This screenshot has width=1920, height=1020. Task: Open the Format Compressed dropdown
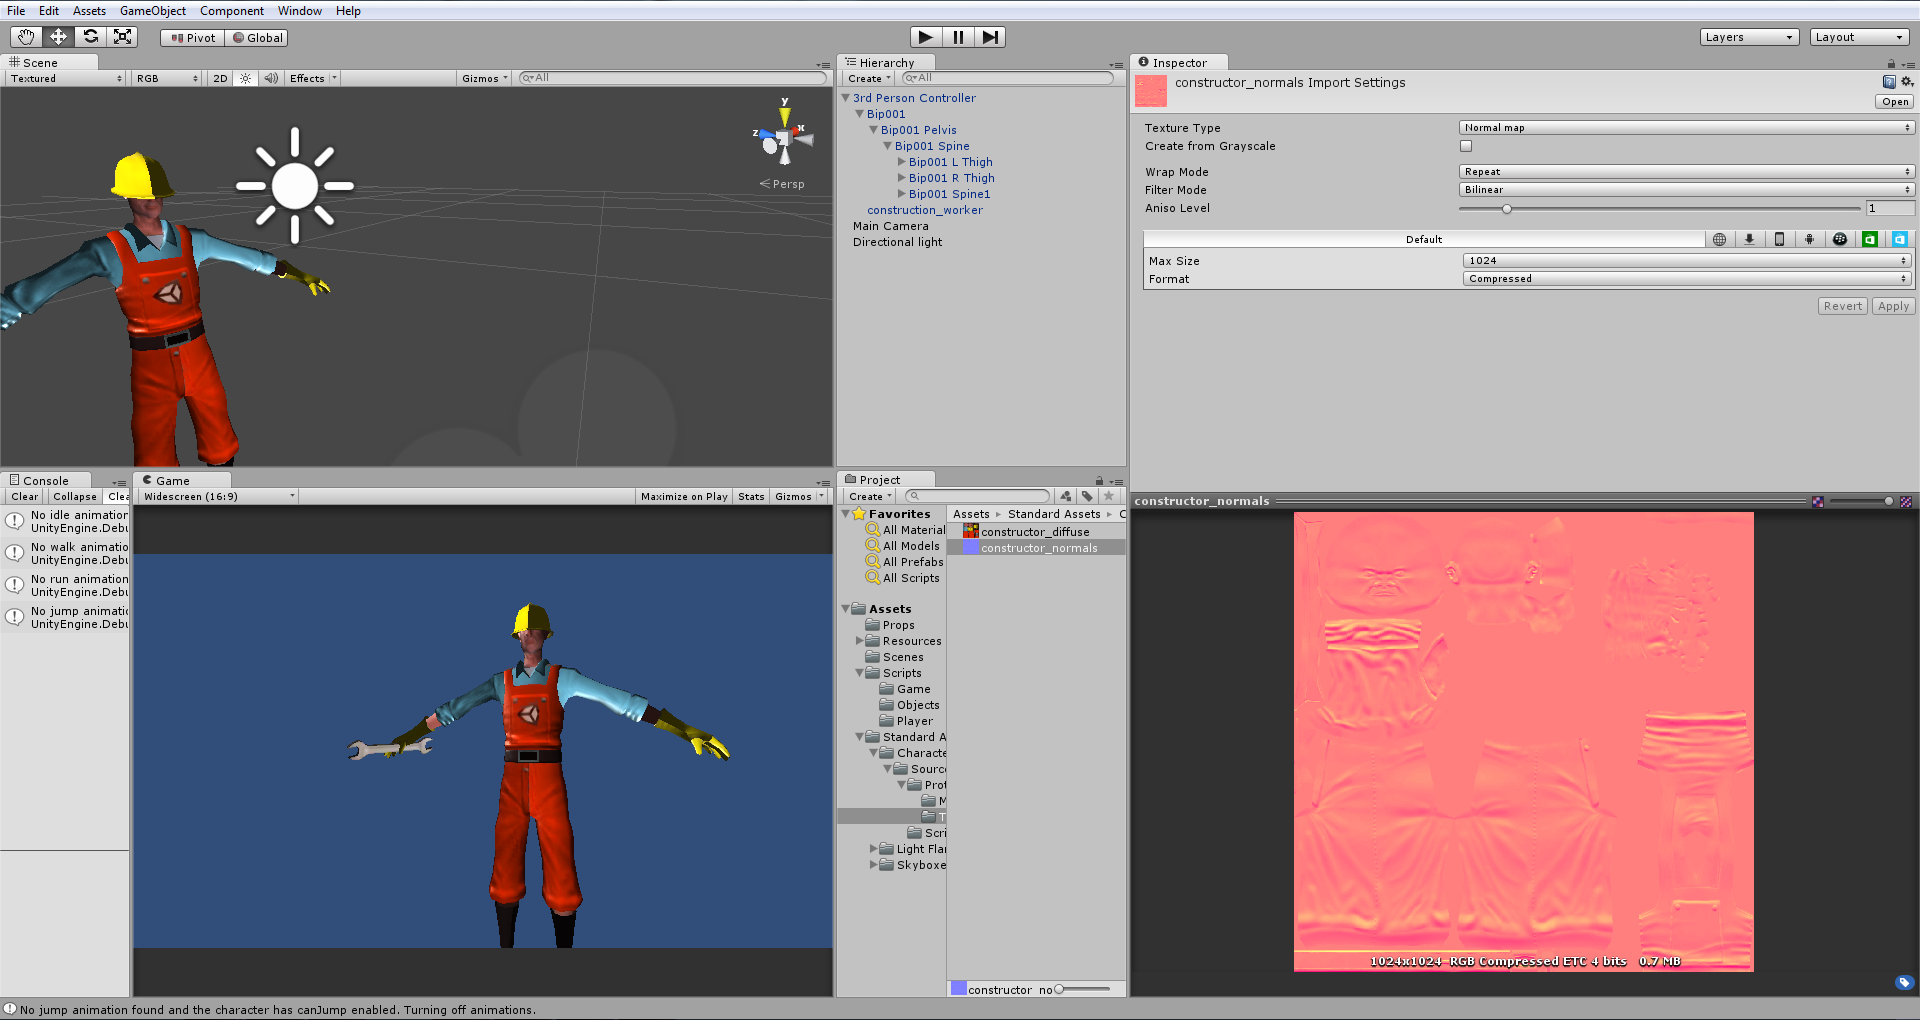tap(1687, 279)
